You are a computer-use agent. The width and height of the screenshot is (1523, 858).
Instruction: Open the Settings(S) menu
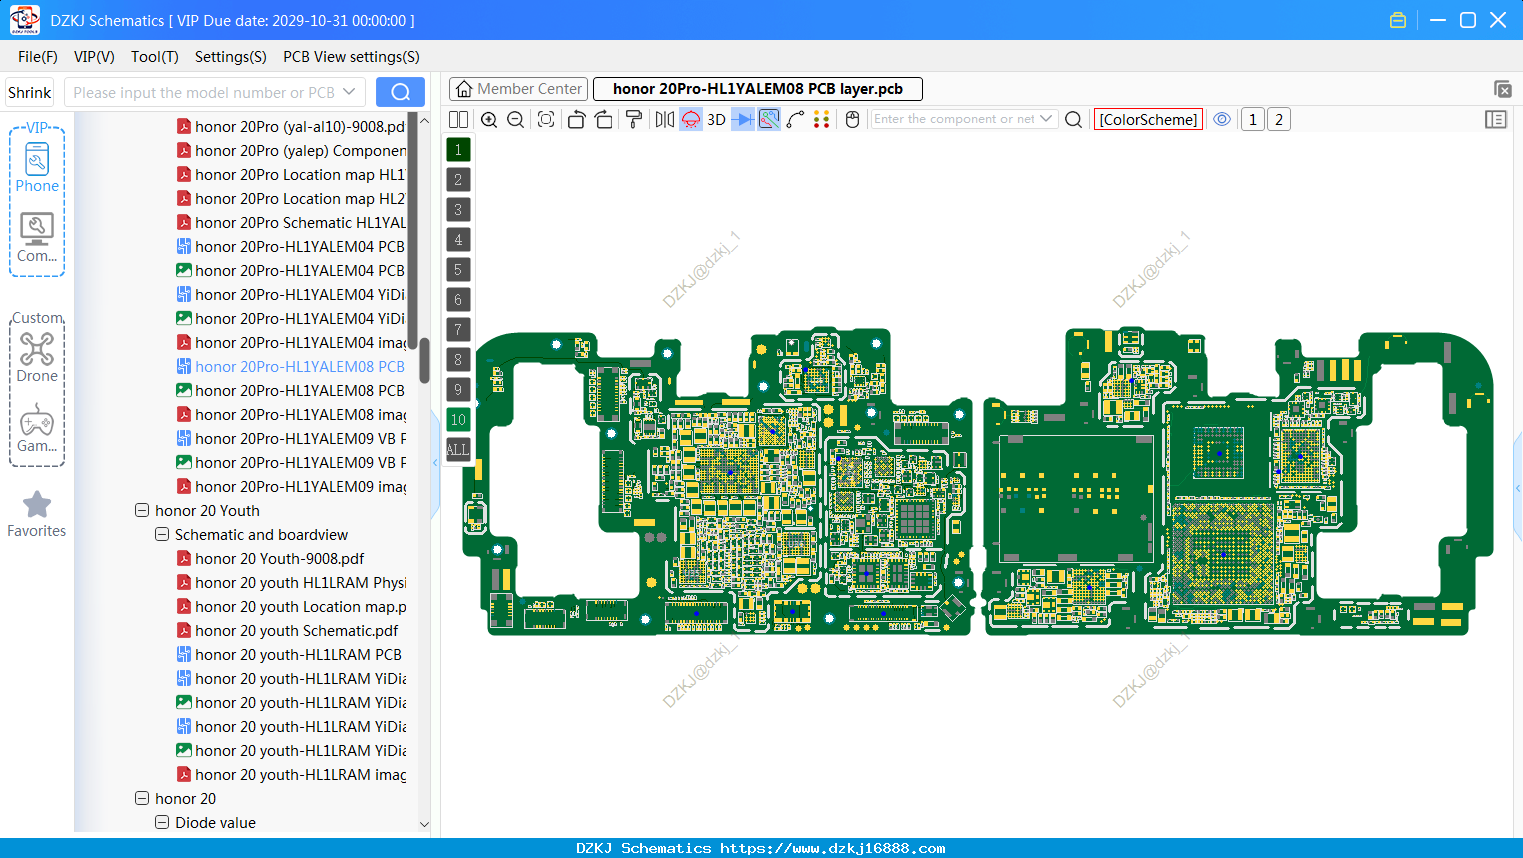click(x=231, y=57)
